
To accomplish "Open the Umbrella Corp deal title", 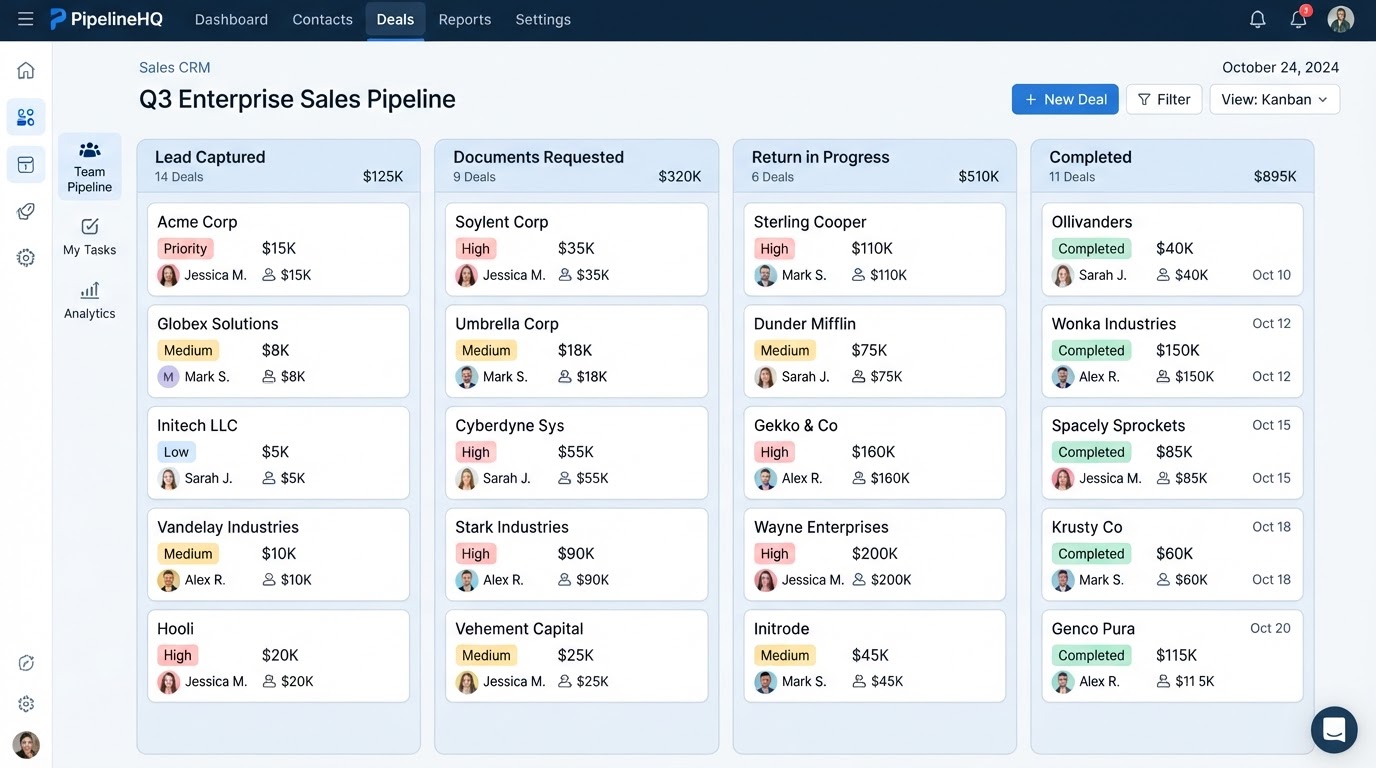I will coord(507,324).
